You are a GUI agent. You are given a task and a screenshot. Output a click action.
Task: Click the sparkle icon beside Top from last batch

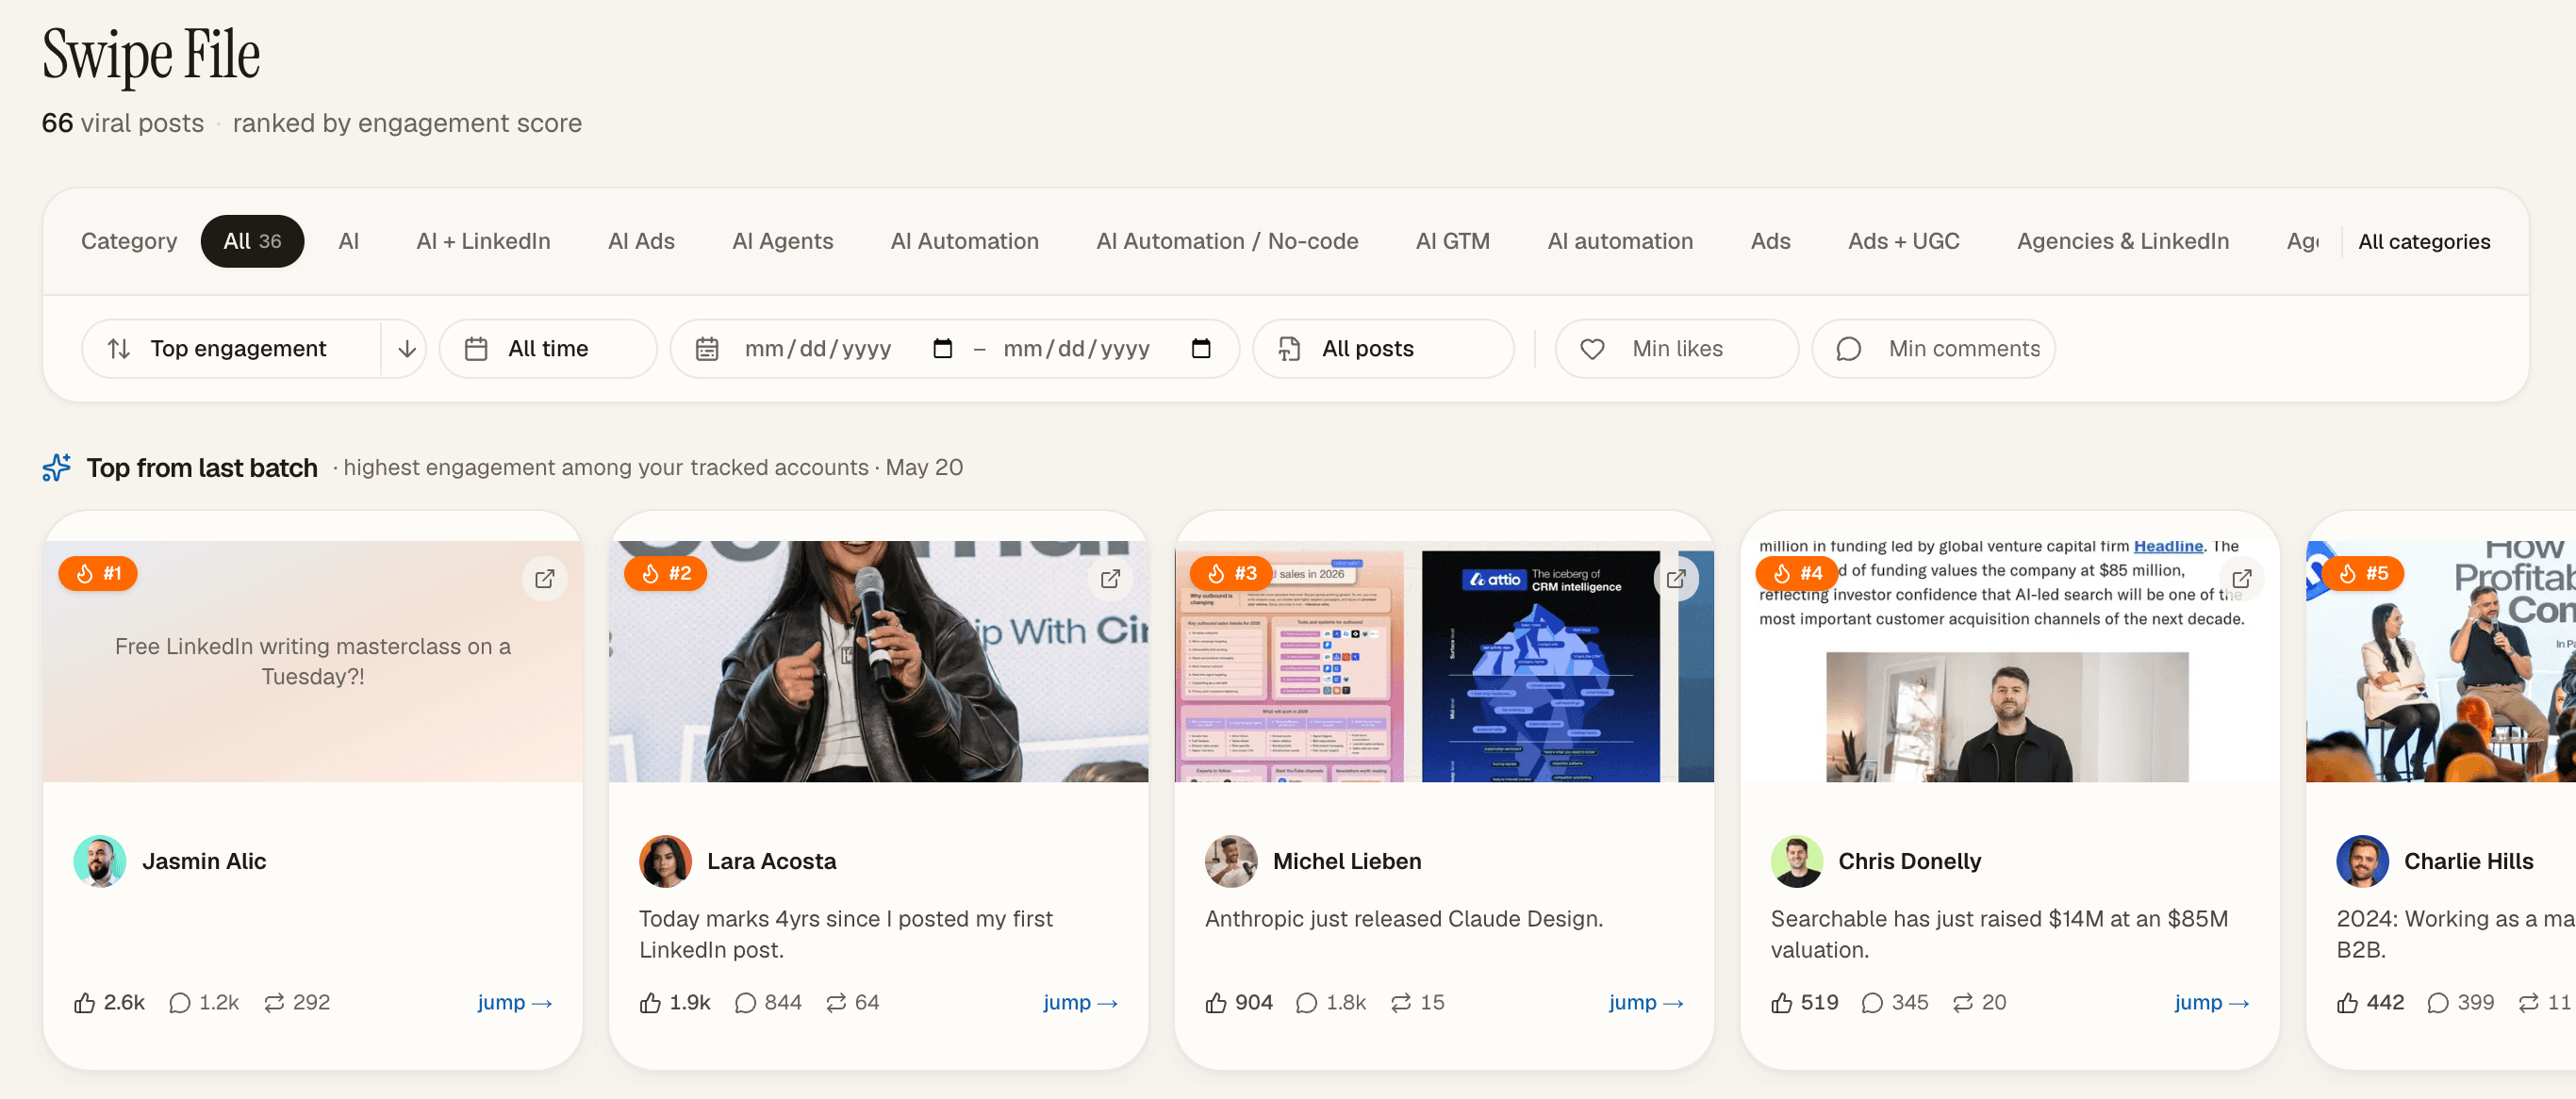[x=57, y=467]
